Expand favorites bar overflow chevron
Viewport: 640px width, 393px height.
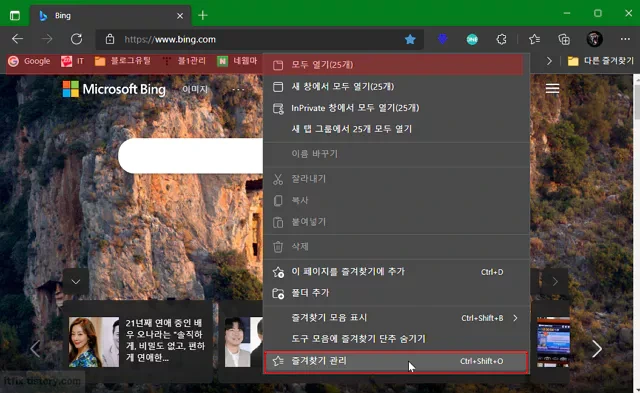point(549,61)
